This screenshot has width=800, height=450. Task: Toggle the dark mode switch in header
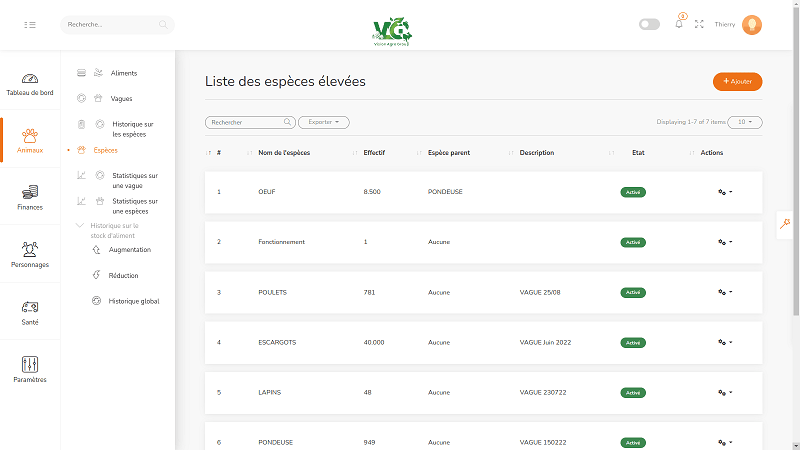[x=649, y=24]
